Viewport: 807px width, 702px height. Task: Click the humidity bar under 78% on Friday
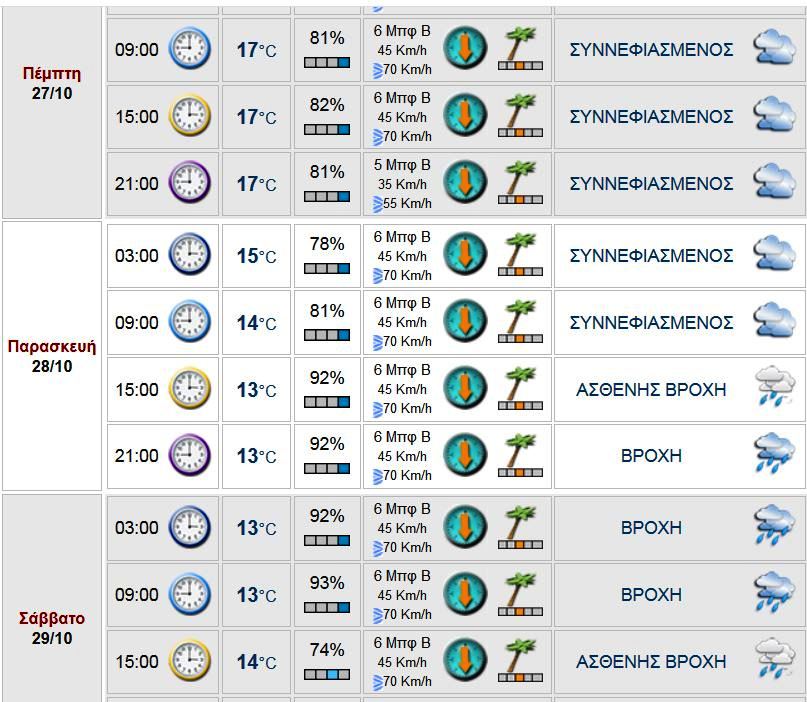(x=327, y=269)
